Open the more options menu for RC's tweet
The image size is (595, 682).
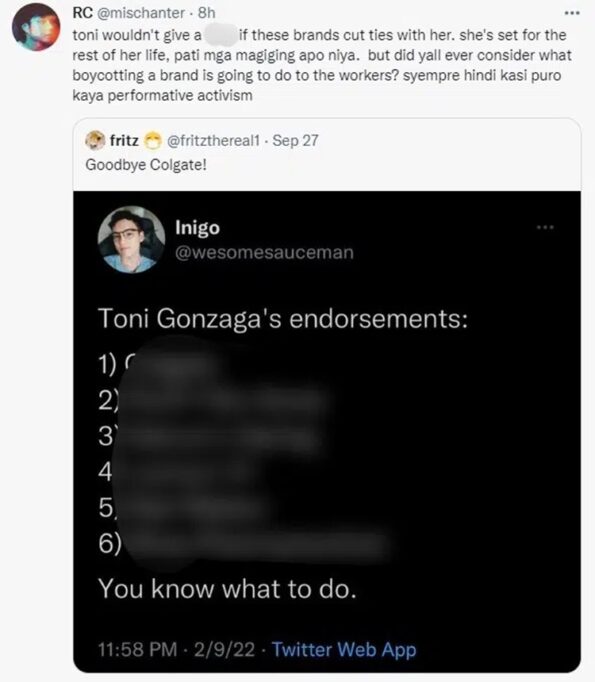click(x=572, y=13)
